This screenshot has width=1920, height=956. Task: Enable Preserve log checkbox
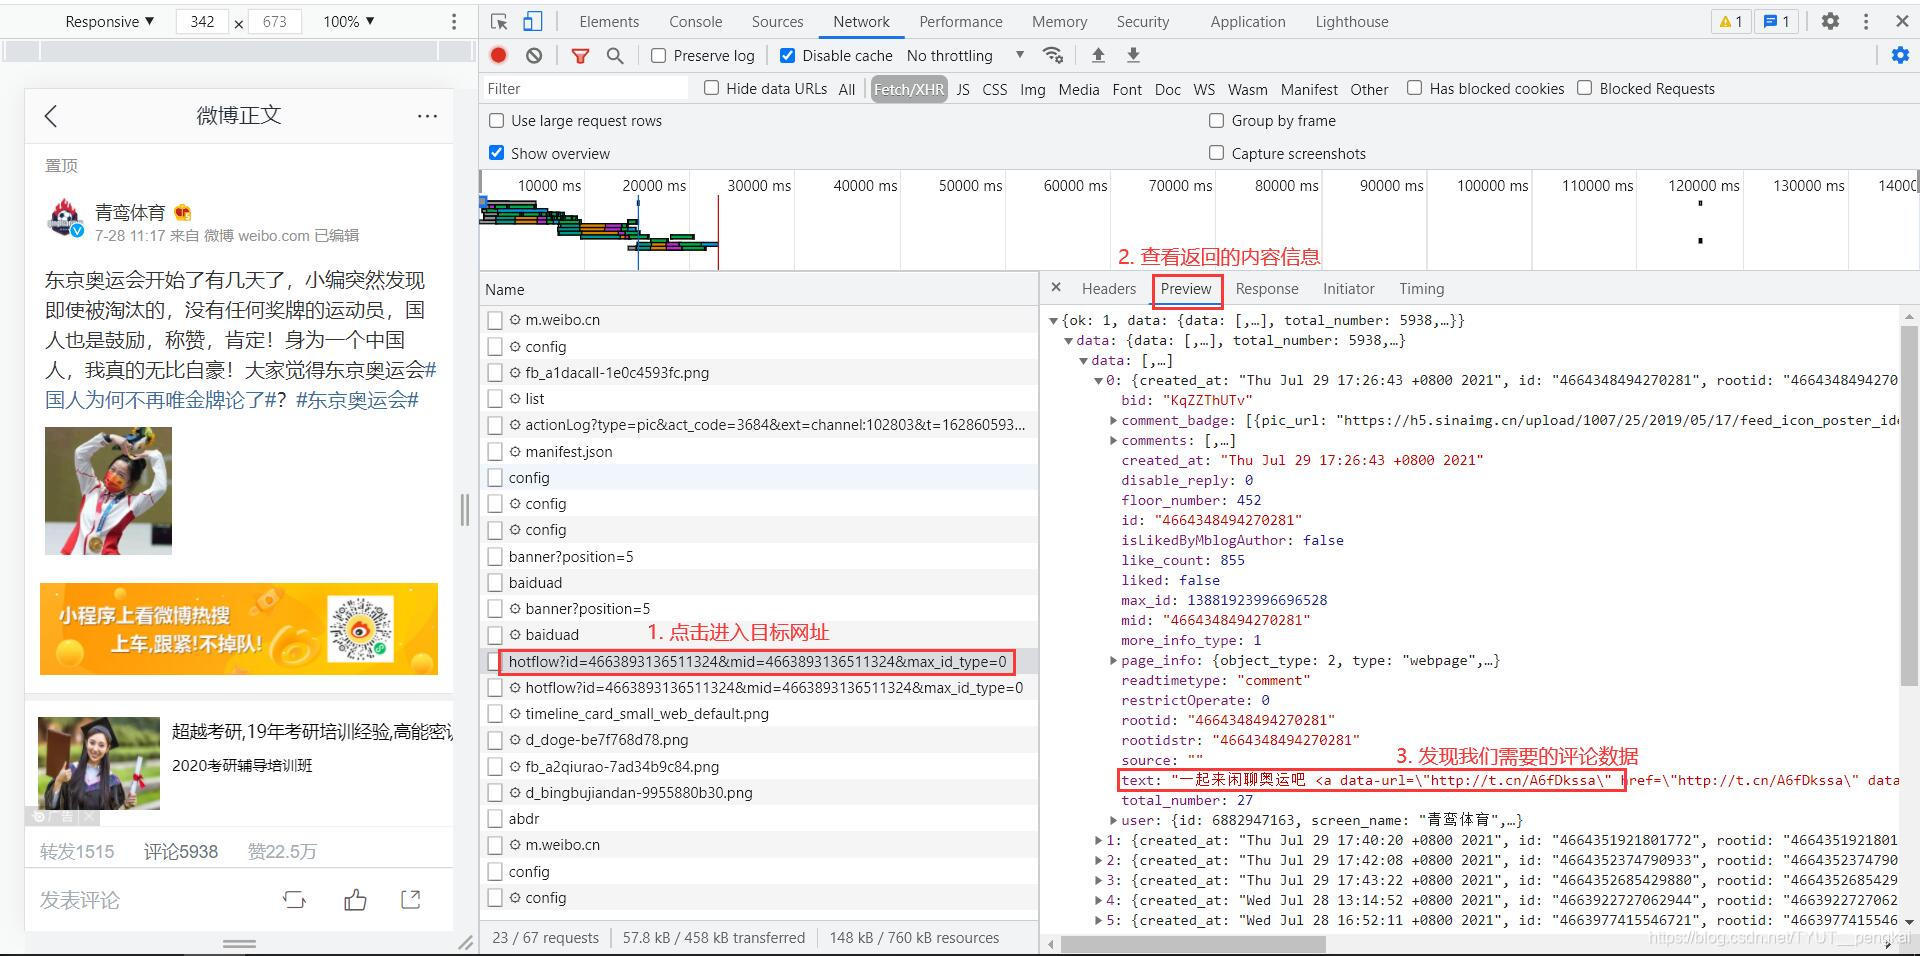tap(658, 56)
